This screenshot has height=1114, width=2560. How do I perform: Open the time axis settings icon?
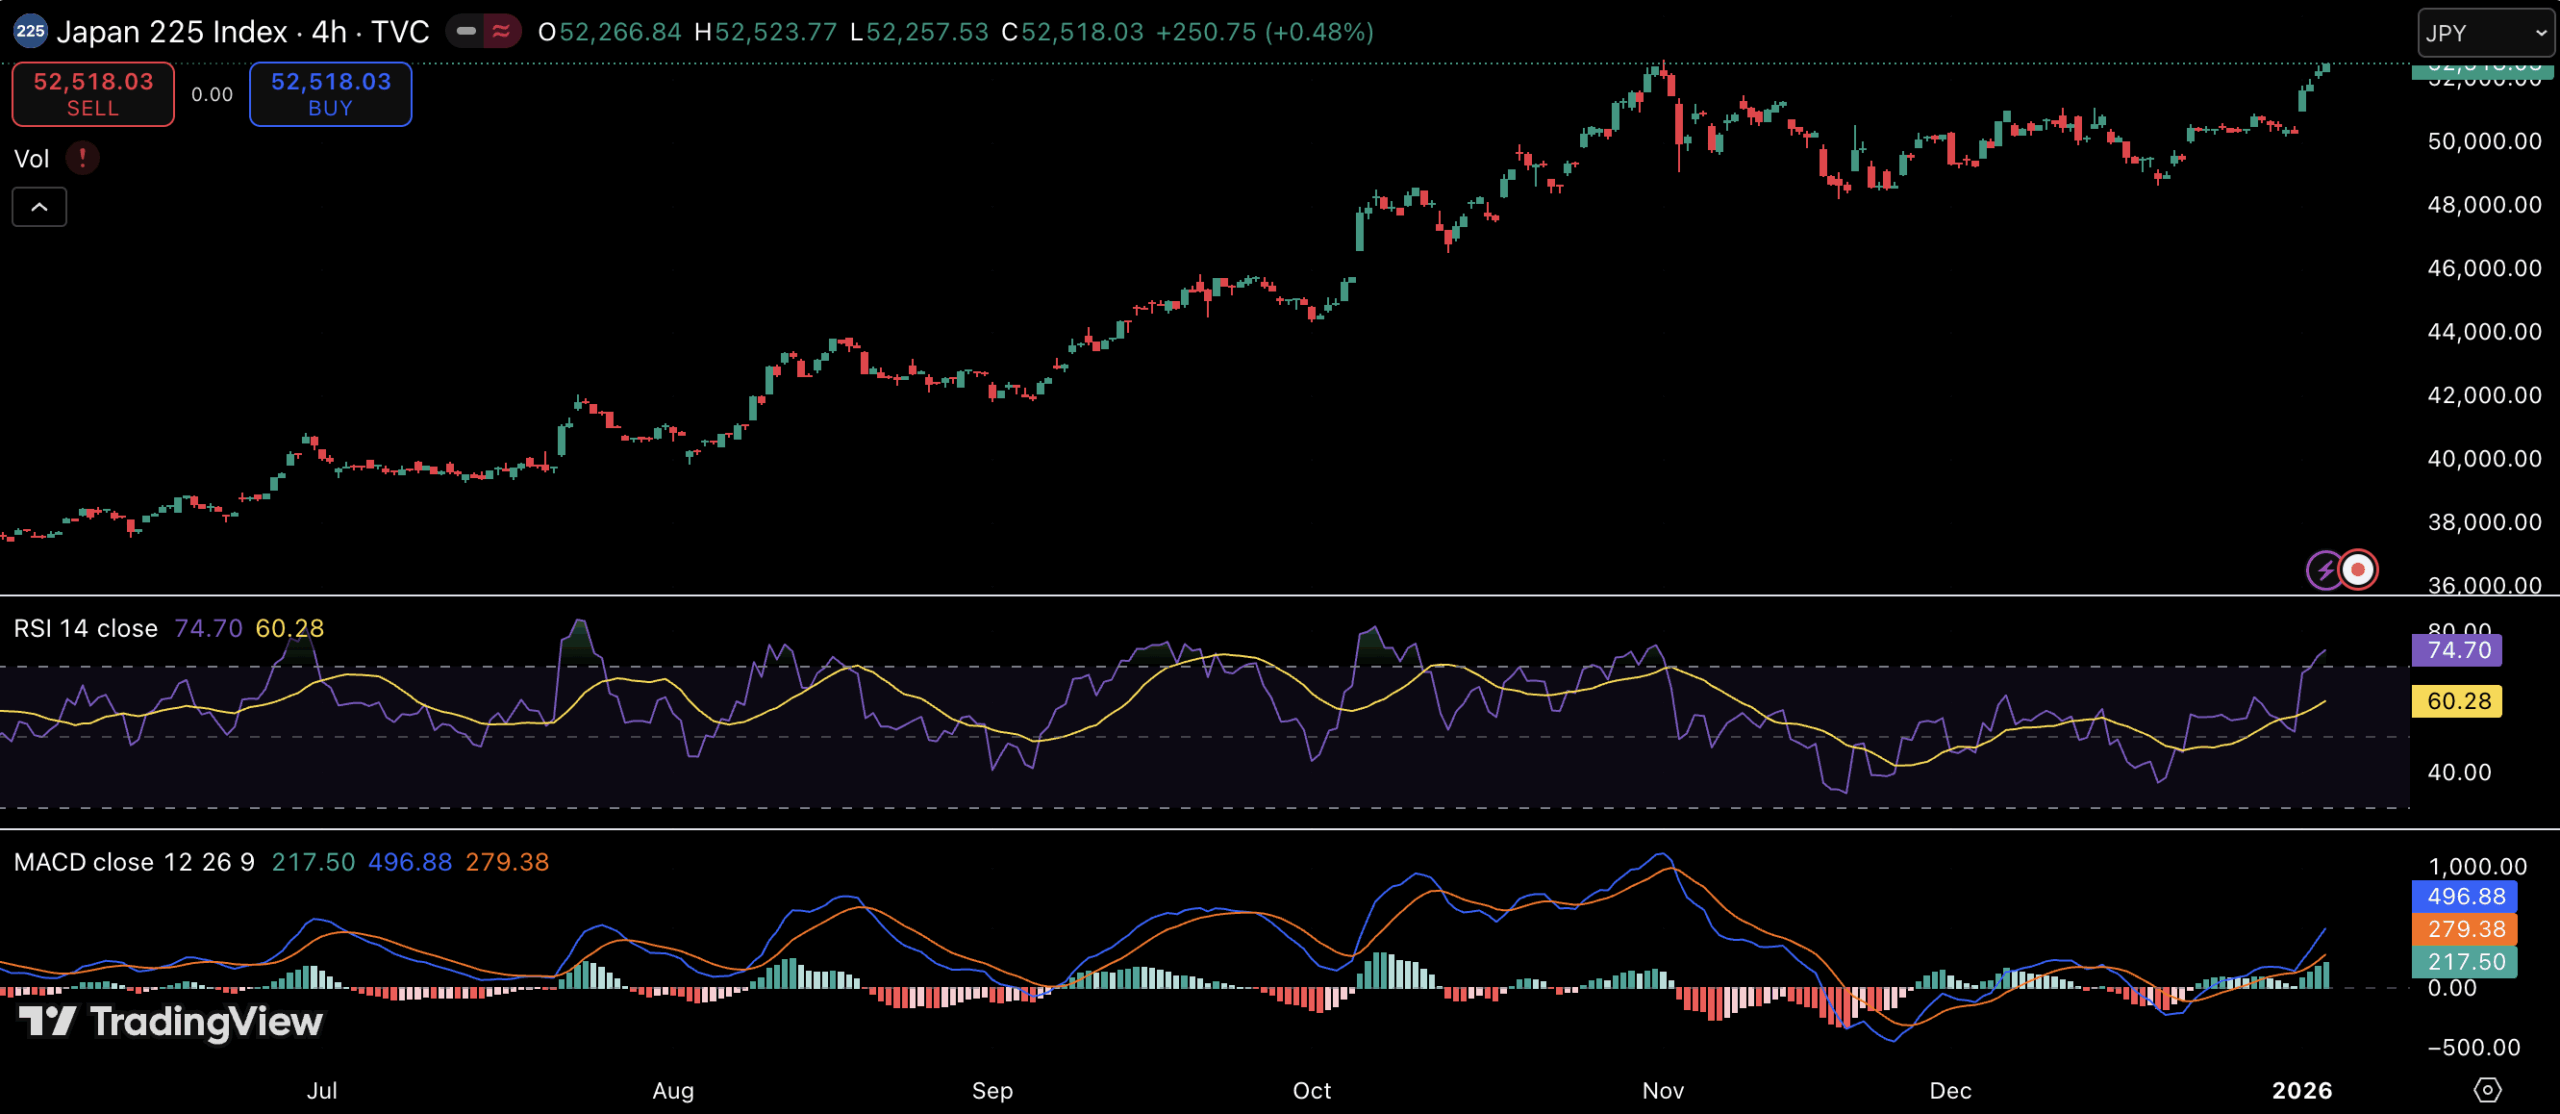2487,1089
